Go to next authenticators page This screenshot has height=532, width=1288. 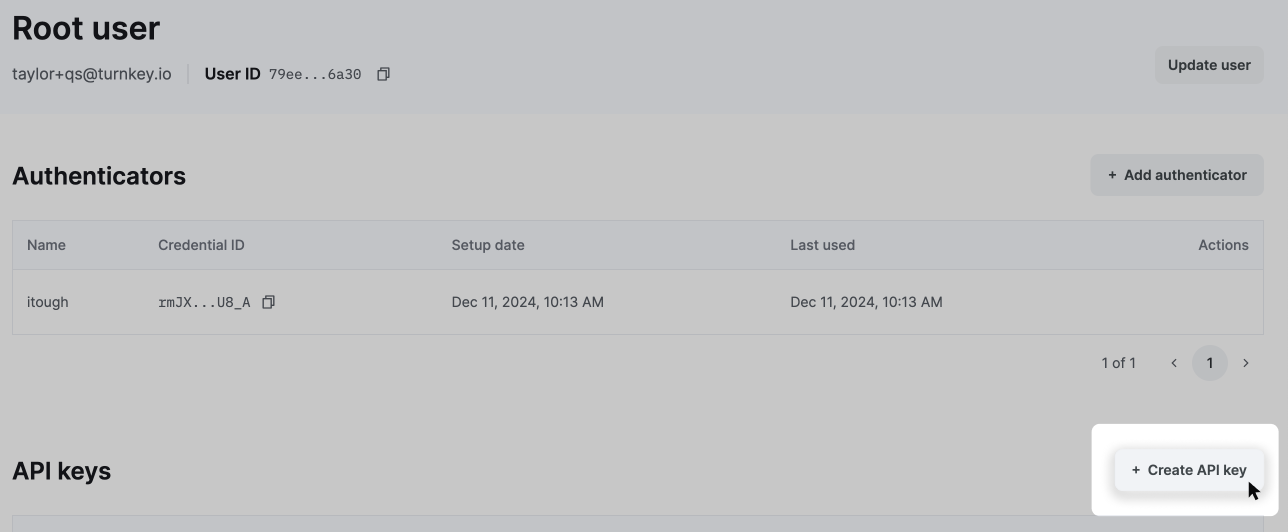[x=1246, y=363]
